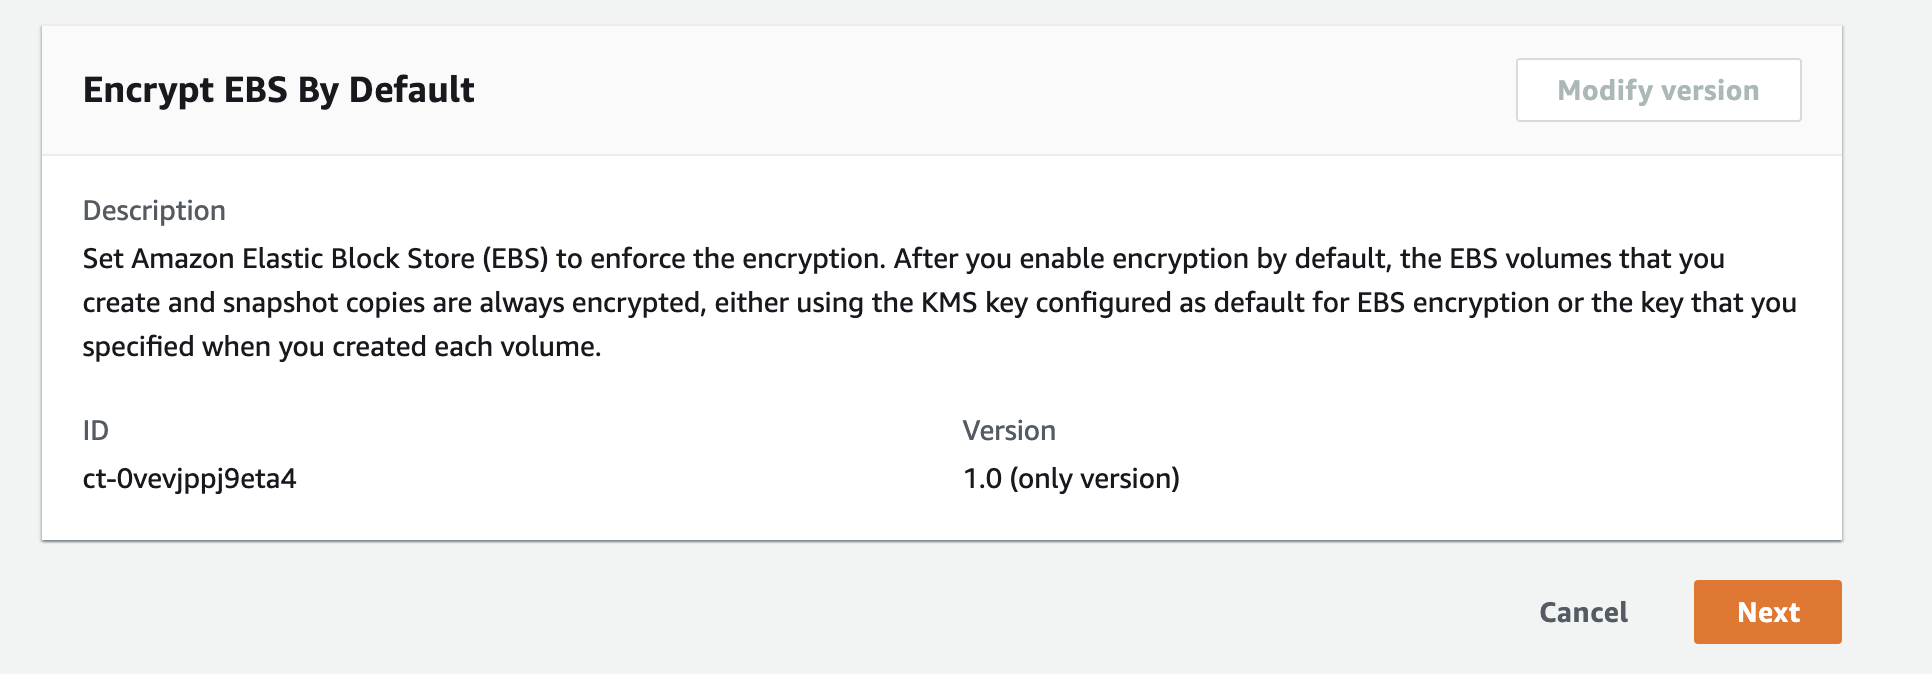Select the Version value 1.0 (only version)
This screenshot has height=674, width=1932.
tap(1070, 478)
